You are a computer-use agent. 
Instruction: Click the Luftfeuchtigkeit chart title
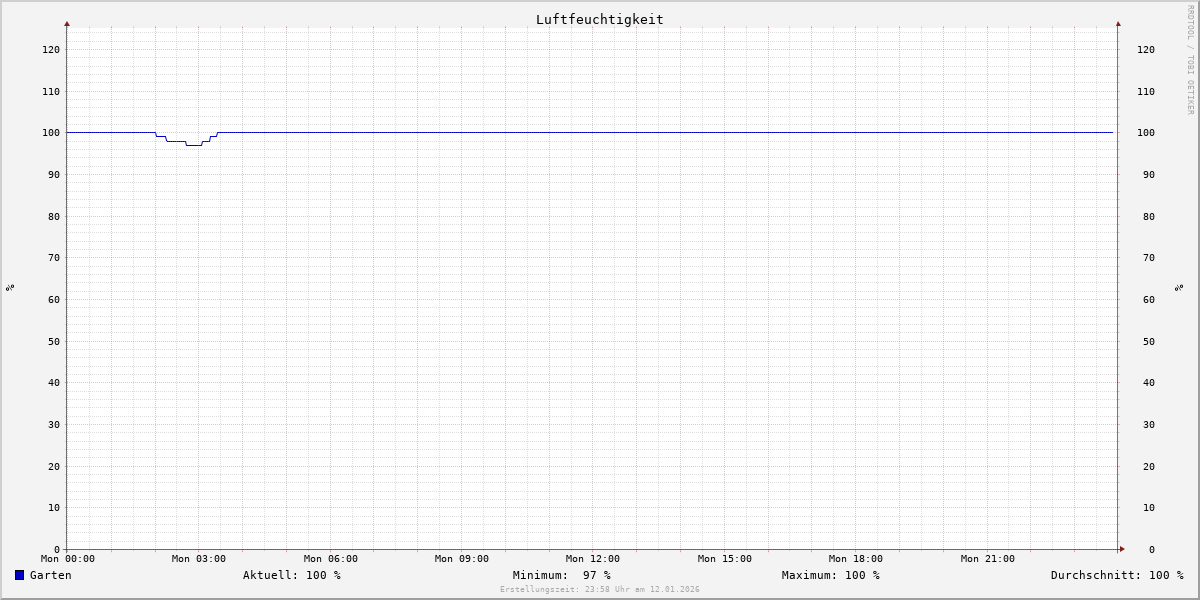coord(599,19)
